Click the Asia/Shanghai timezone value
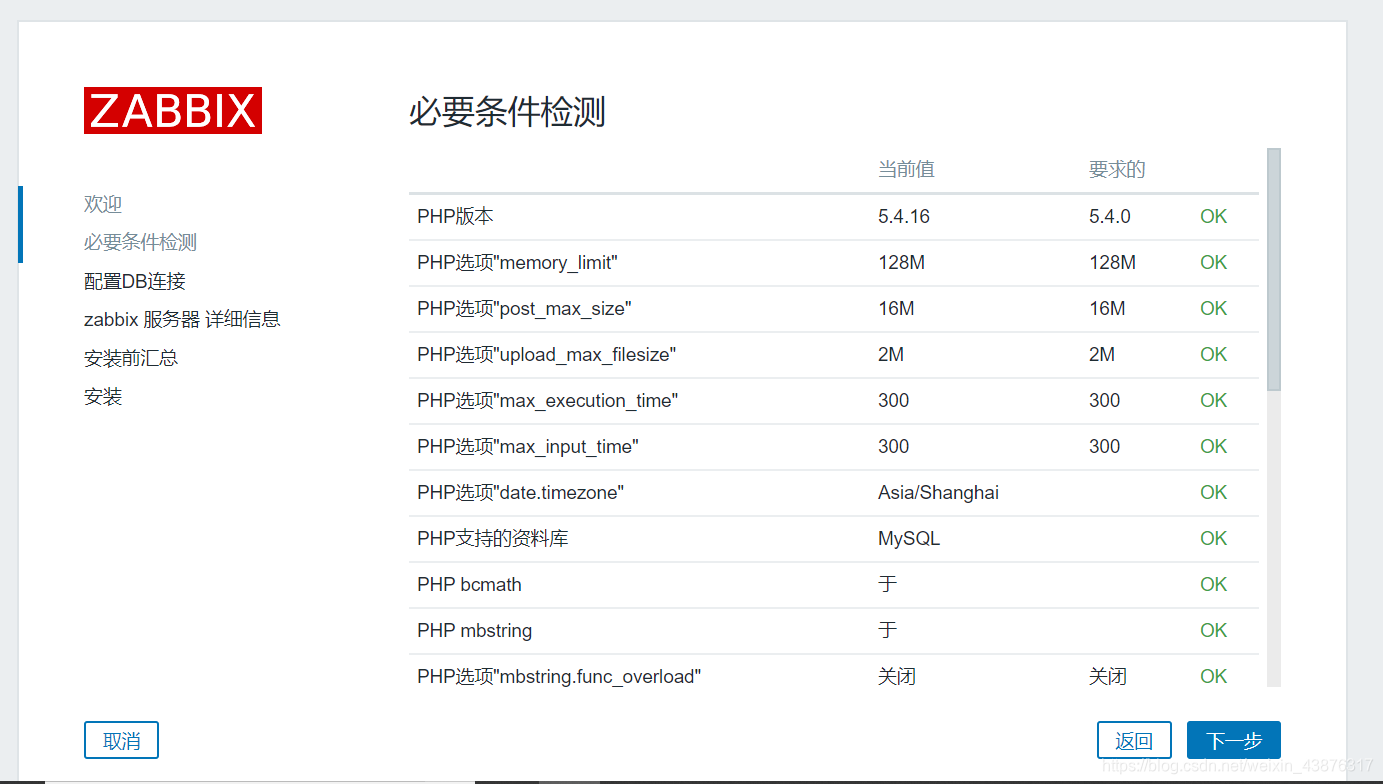 coord(938,492)
